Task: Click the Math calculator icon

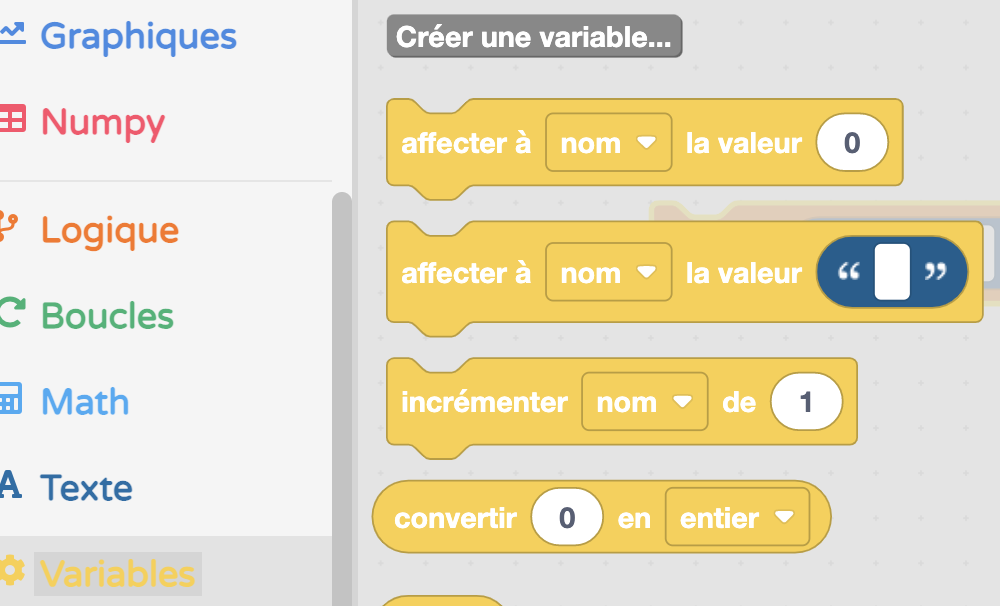Action: click(10, 398)
